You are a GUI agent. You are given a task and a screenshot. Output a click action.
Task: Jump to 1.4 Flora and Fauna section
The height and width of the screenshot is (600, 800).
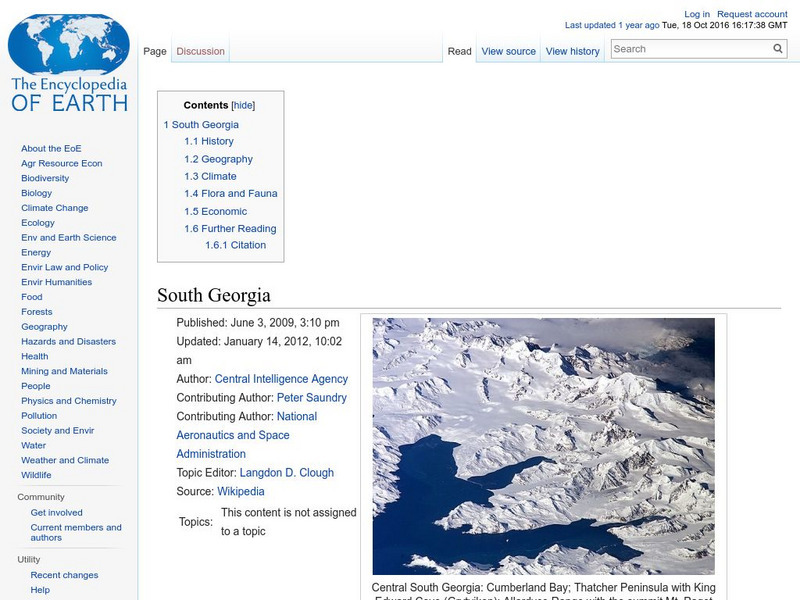[x=231, y=193]
